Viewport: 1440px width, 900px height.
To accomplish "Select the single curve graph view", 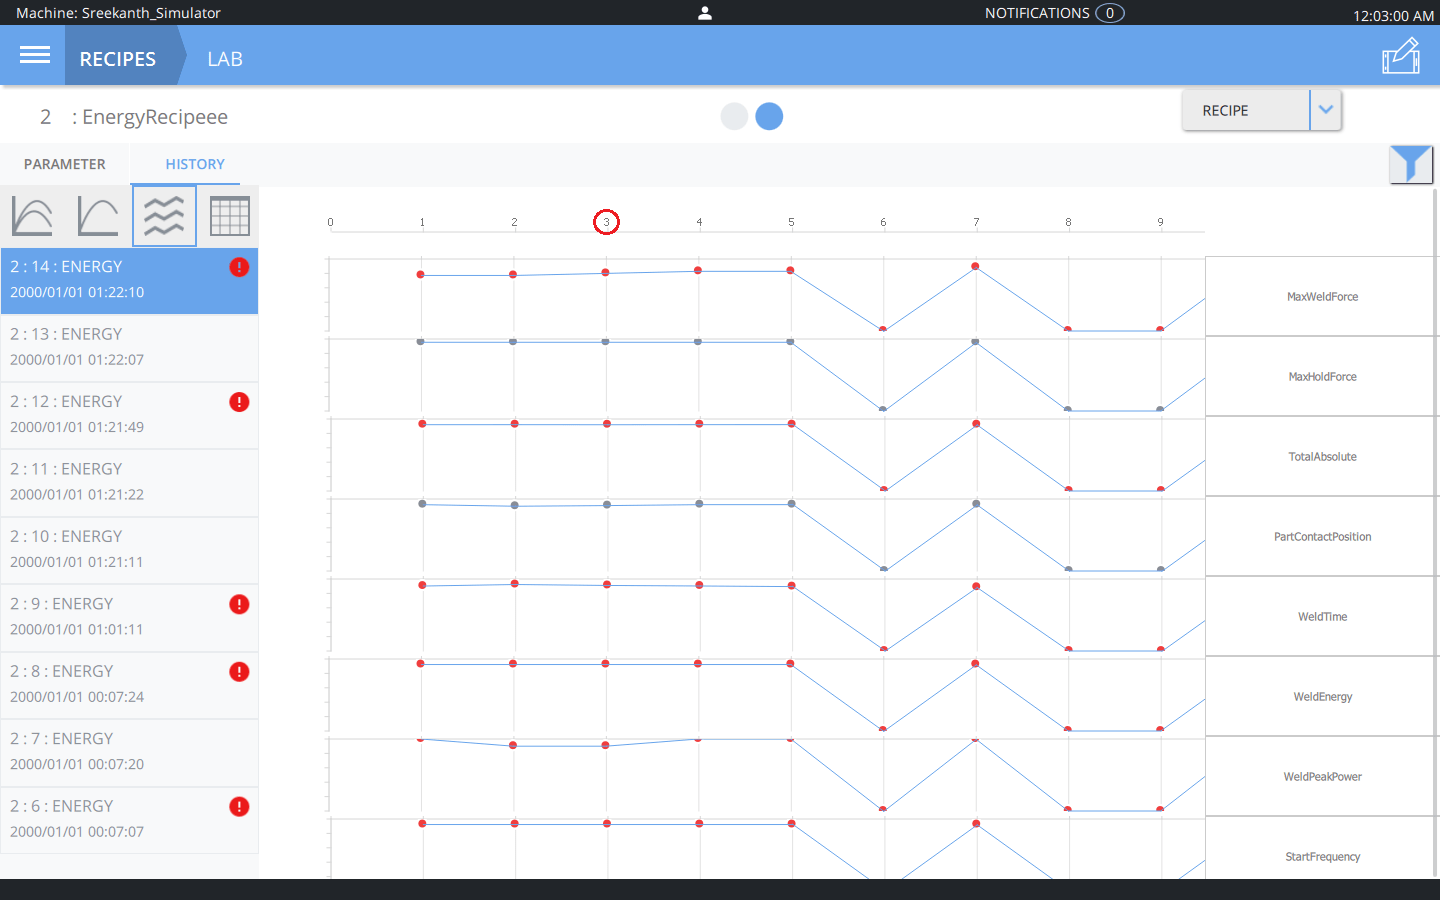I will click(x=98, y=215).
